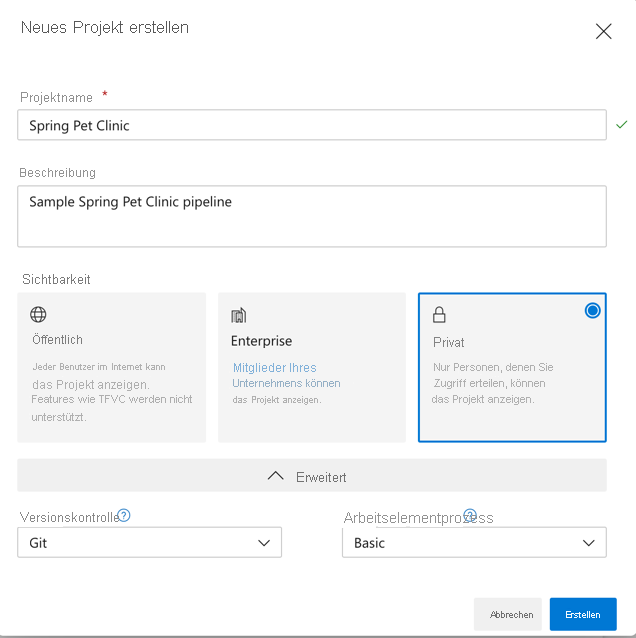Viewport: 636px width, 638px height.
Task: Click the 'Neues Projekt erstellen' title
Action: pos(105,27)
